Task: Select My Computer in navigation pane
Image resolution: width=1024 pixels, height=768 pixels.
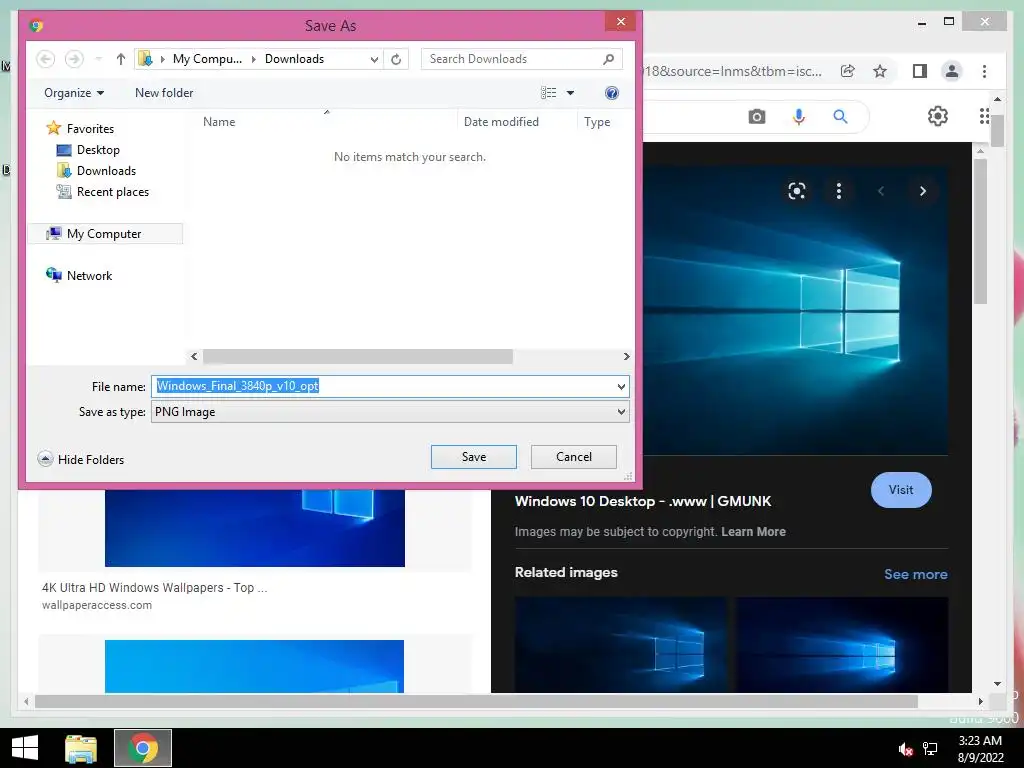Action: 104,234
